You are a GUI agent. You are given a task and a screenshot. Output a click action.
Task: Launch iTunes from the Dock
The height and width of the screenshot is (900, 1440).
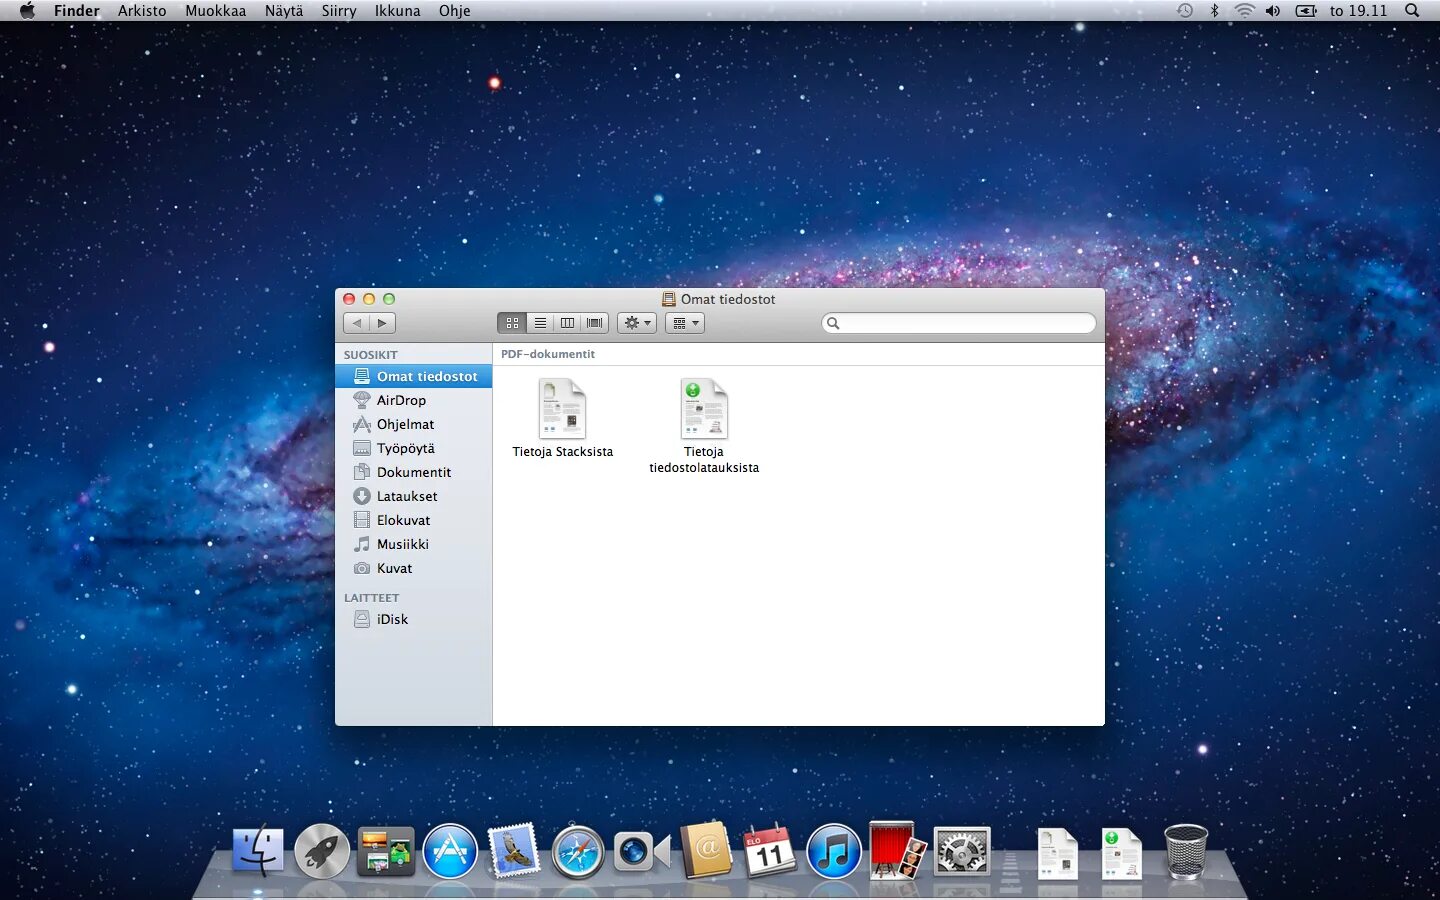click(x=833, y=851)
